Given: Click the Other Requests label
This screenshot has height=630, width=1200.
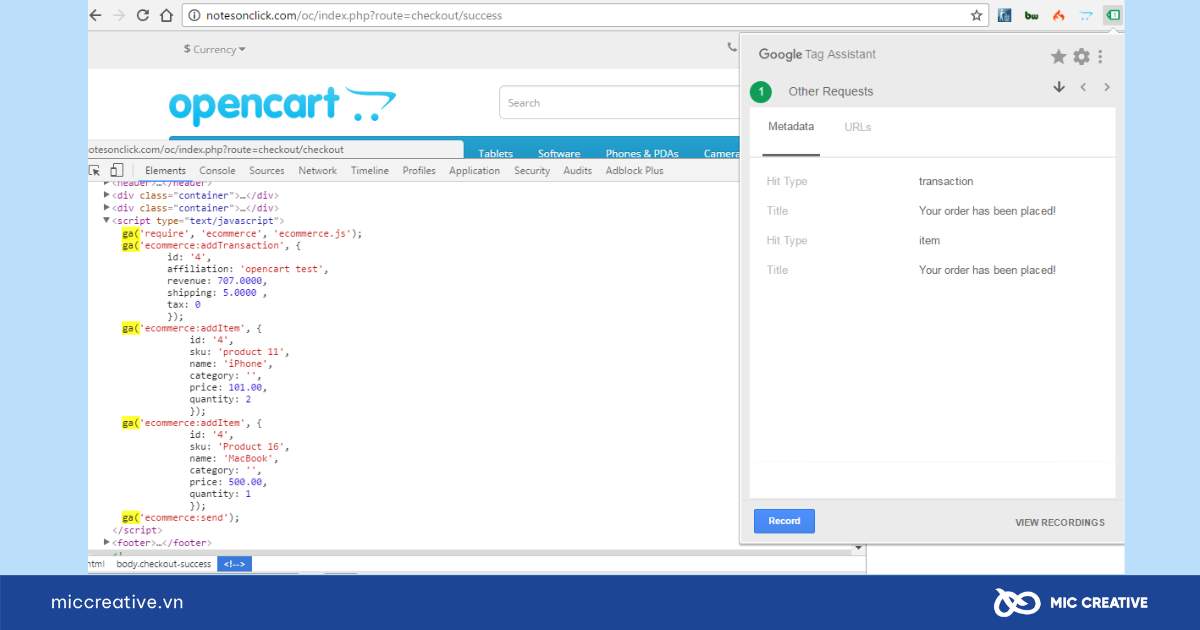Looking at the screenshot, I should pyautogui.click(x=831, y=92).
